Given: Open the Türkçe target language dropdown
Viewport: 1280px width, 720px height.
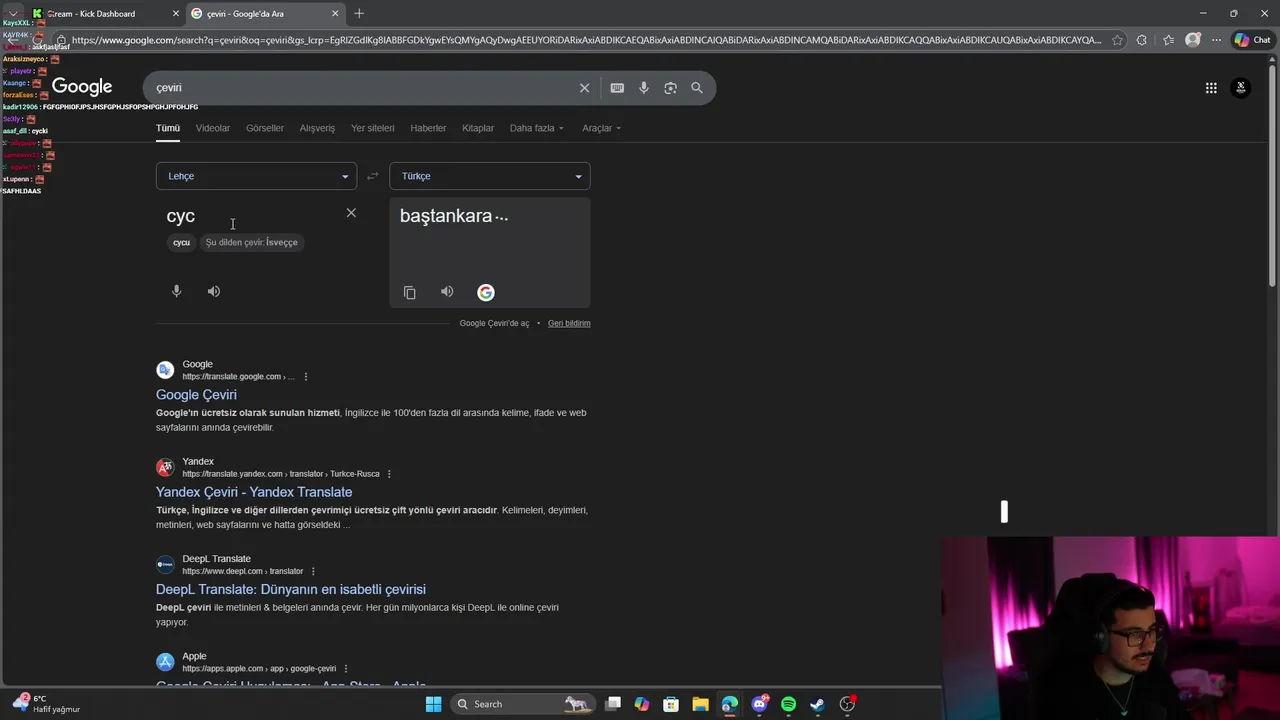Looking at the screenshot, I should (490, 176).
